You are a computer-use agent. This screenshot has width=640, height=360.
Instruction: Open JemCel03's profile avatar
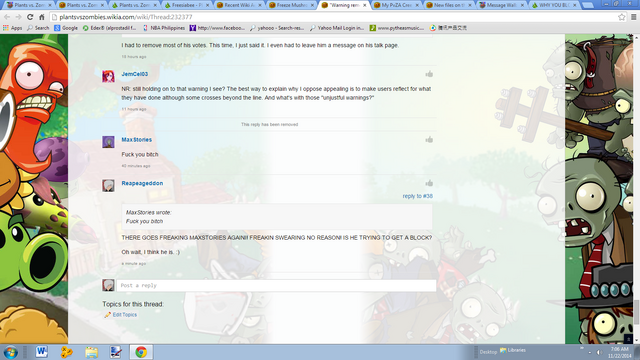(108, 76)
